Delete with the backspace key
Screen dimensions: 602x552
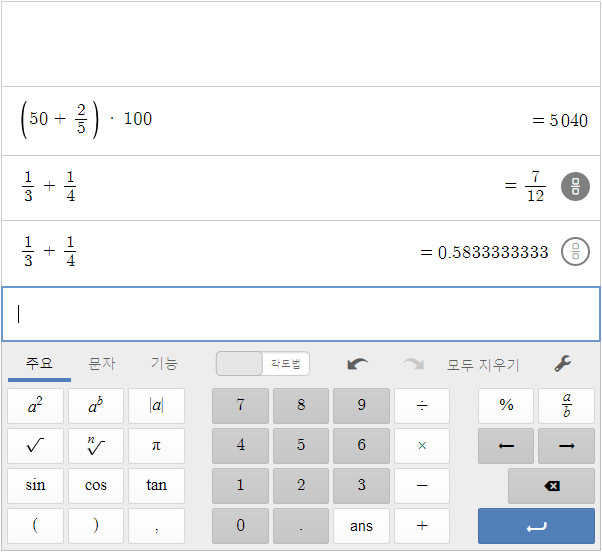click(x=551, y=486)
